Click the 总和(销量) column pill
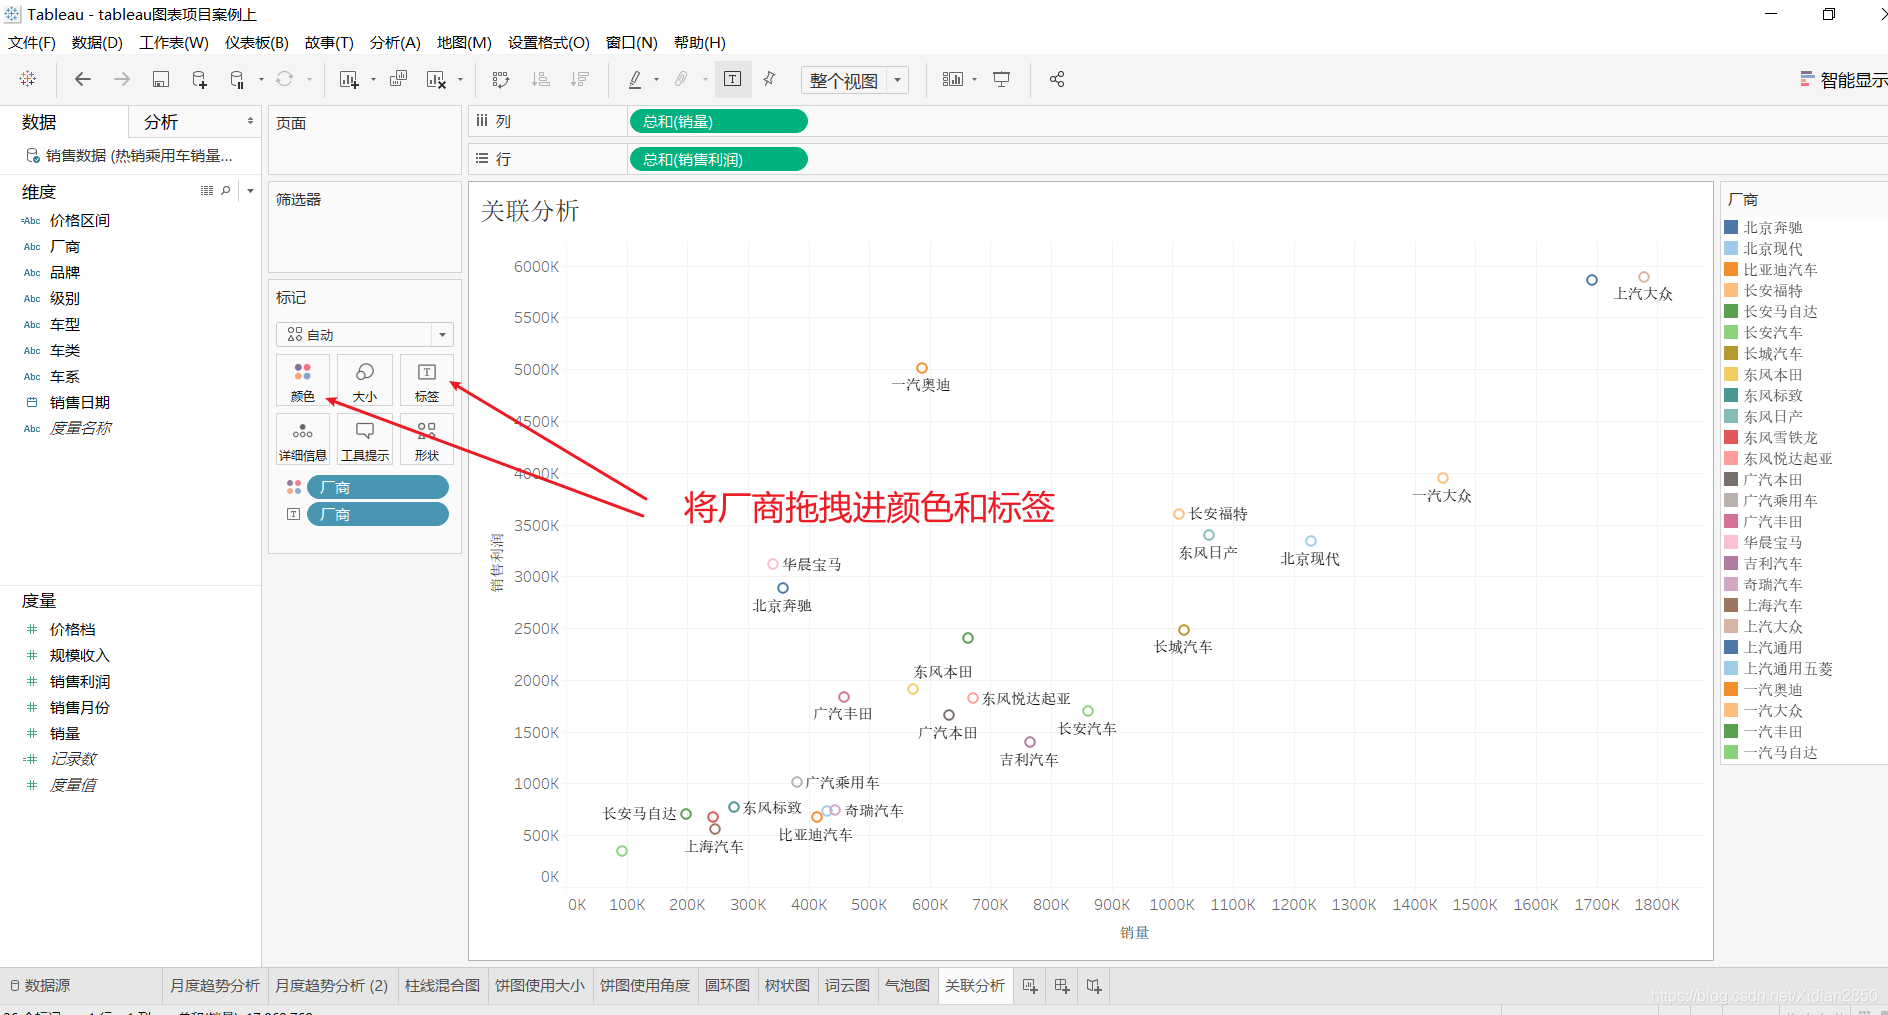Screen dimensions: 1888x1015 click(x=718, y=121)
